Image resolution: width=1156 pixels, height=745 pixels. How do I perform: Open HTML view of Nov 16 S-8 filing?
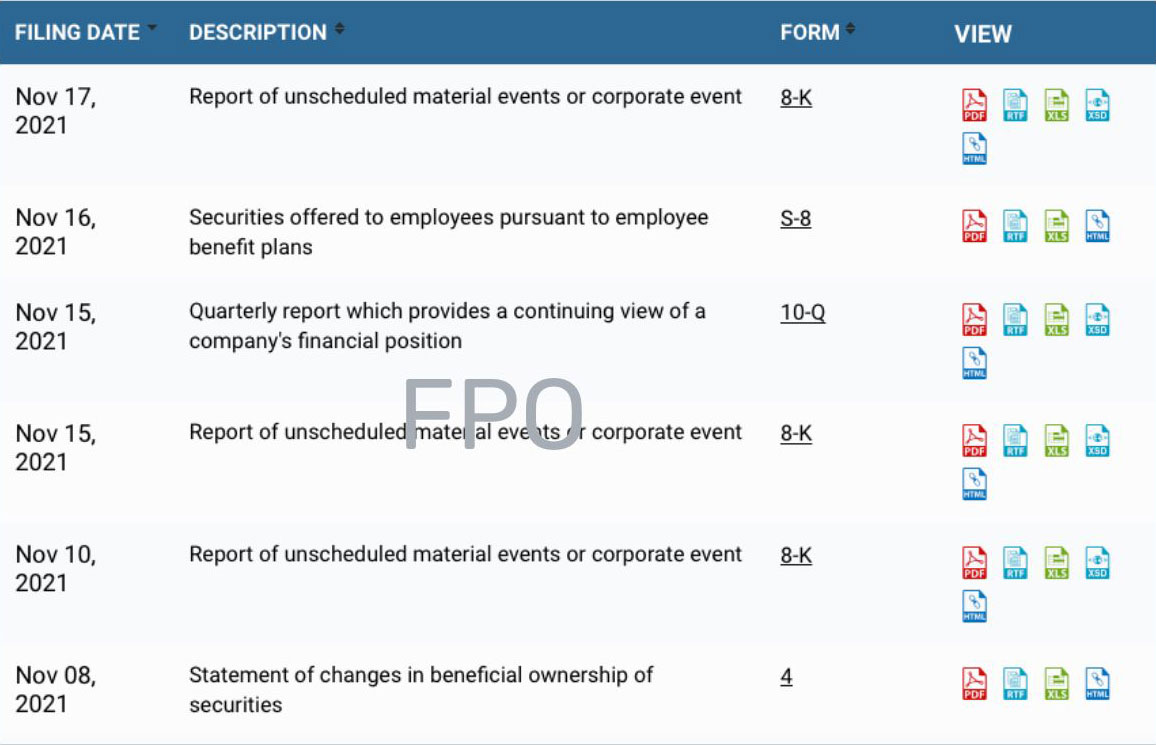point(1097,226)
